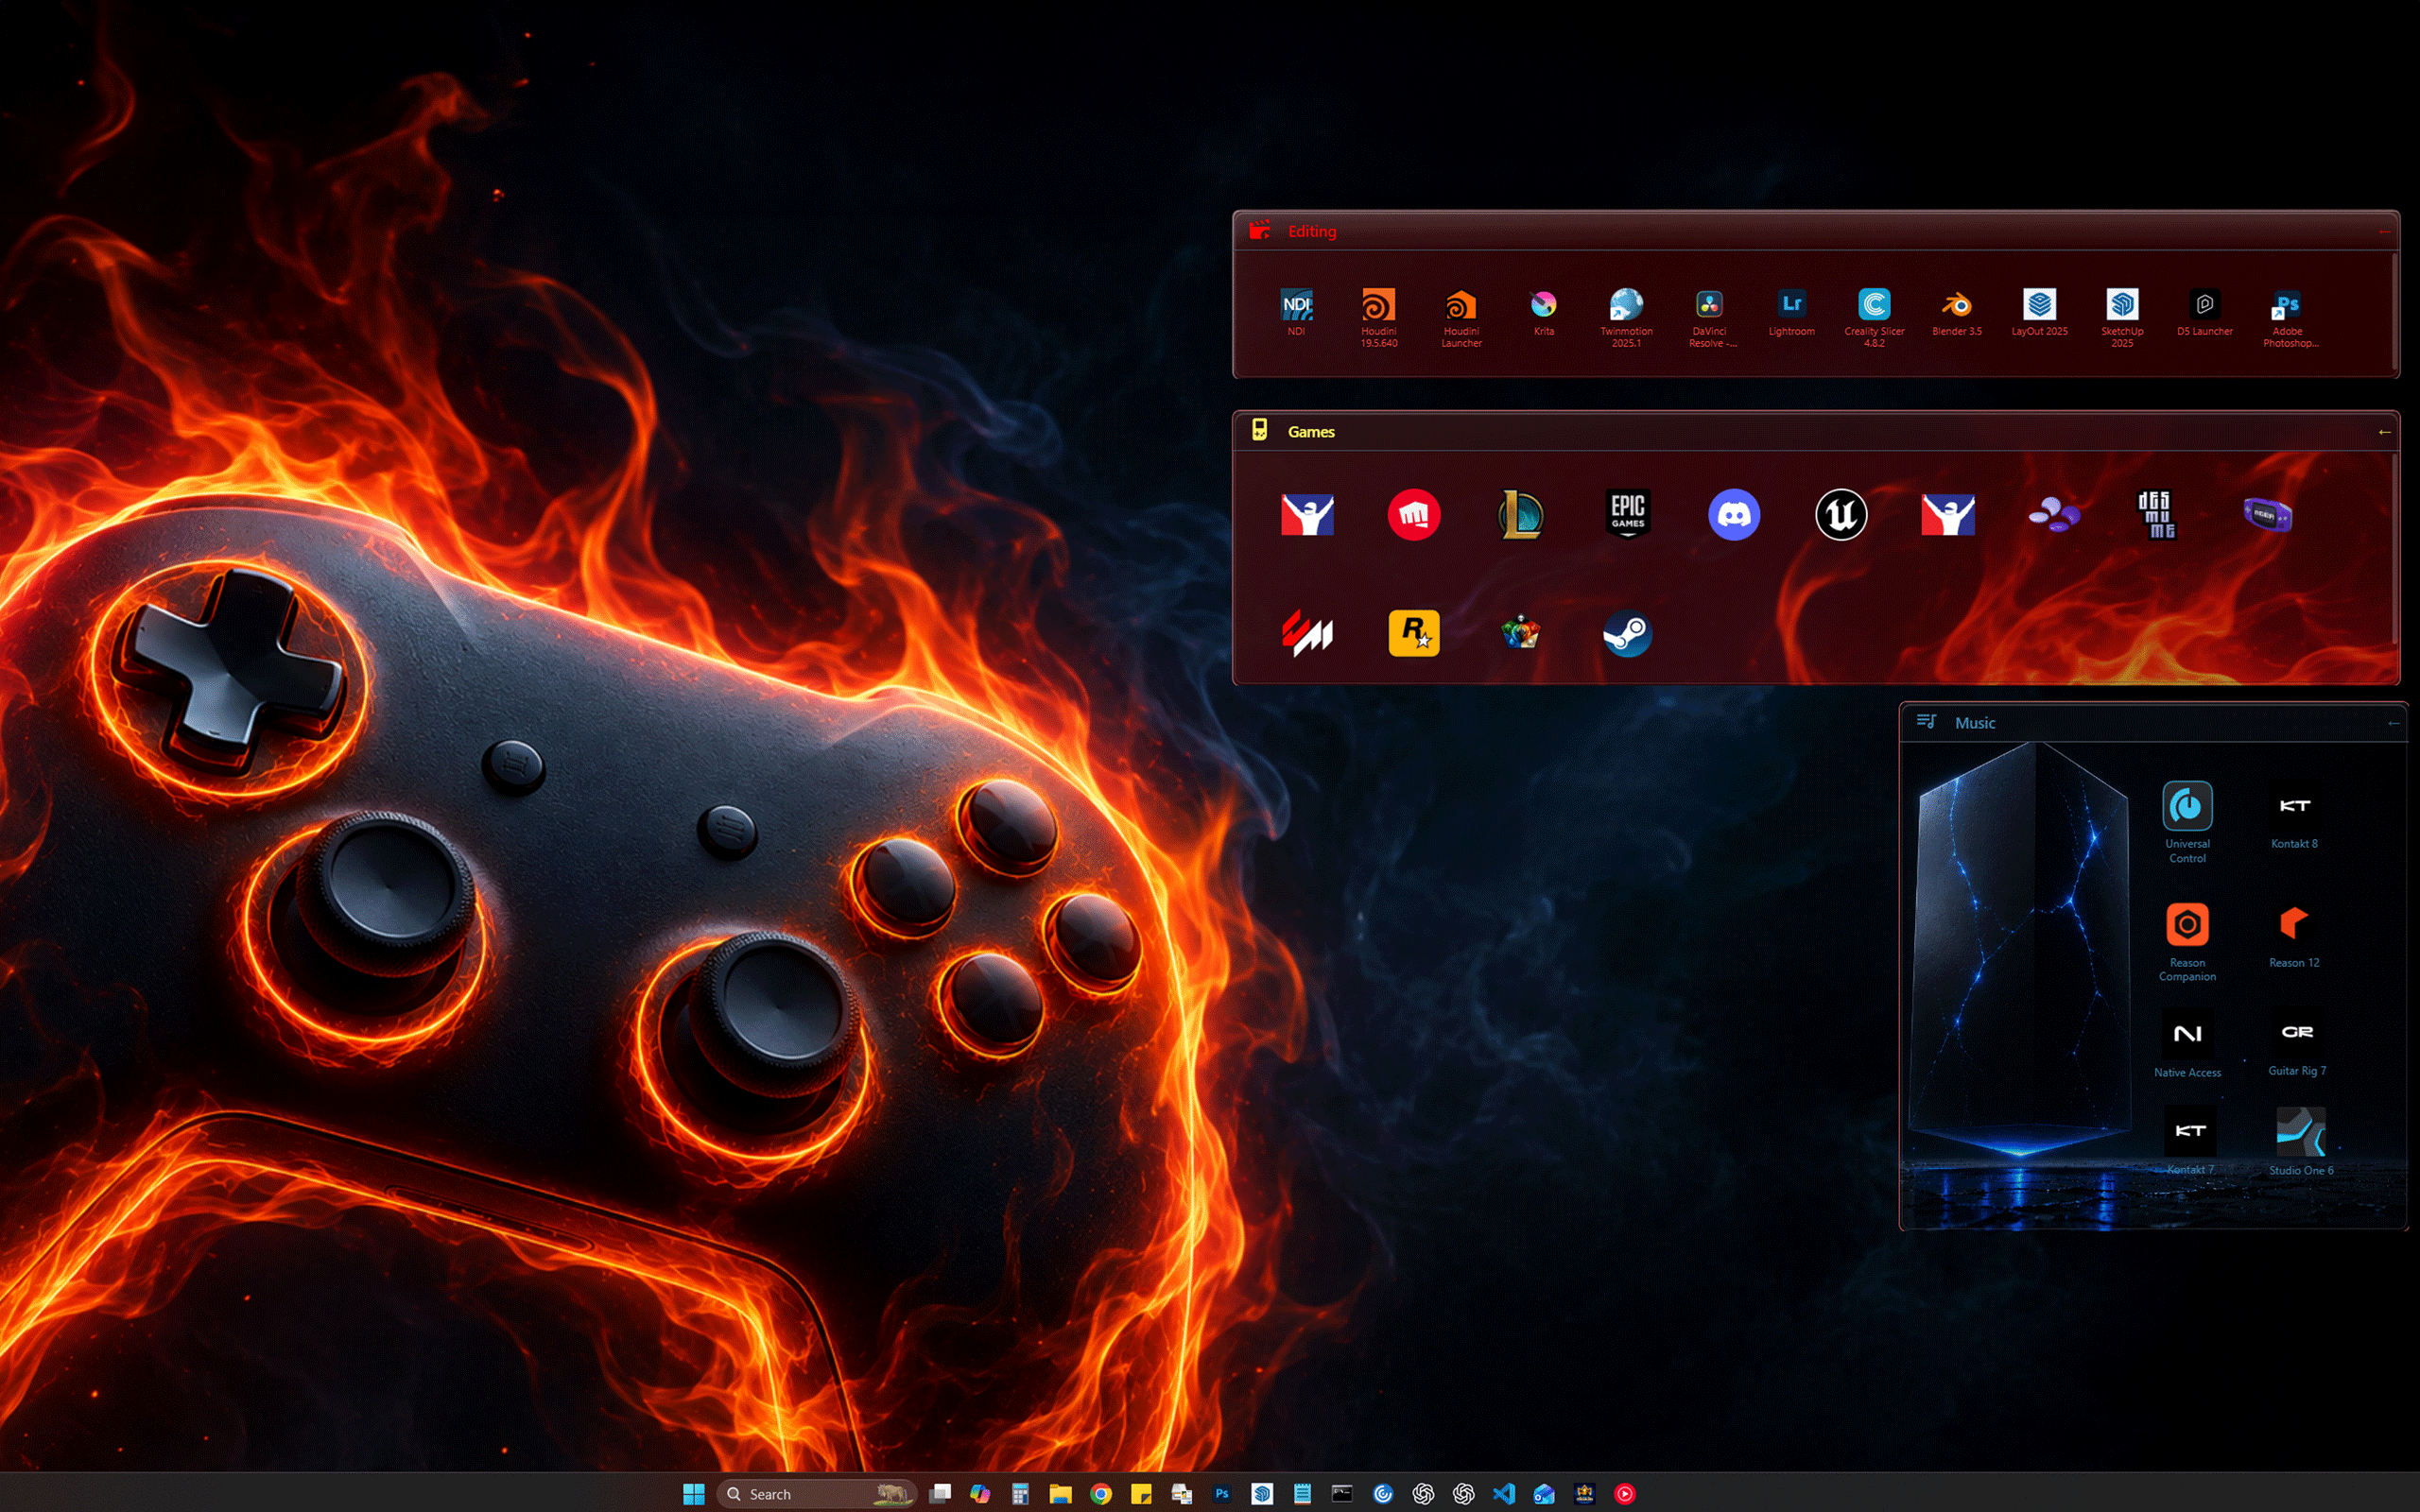Select Creality Slicer 4.8.2
2420x1512 pixels.
click(1874, 317)
